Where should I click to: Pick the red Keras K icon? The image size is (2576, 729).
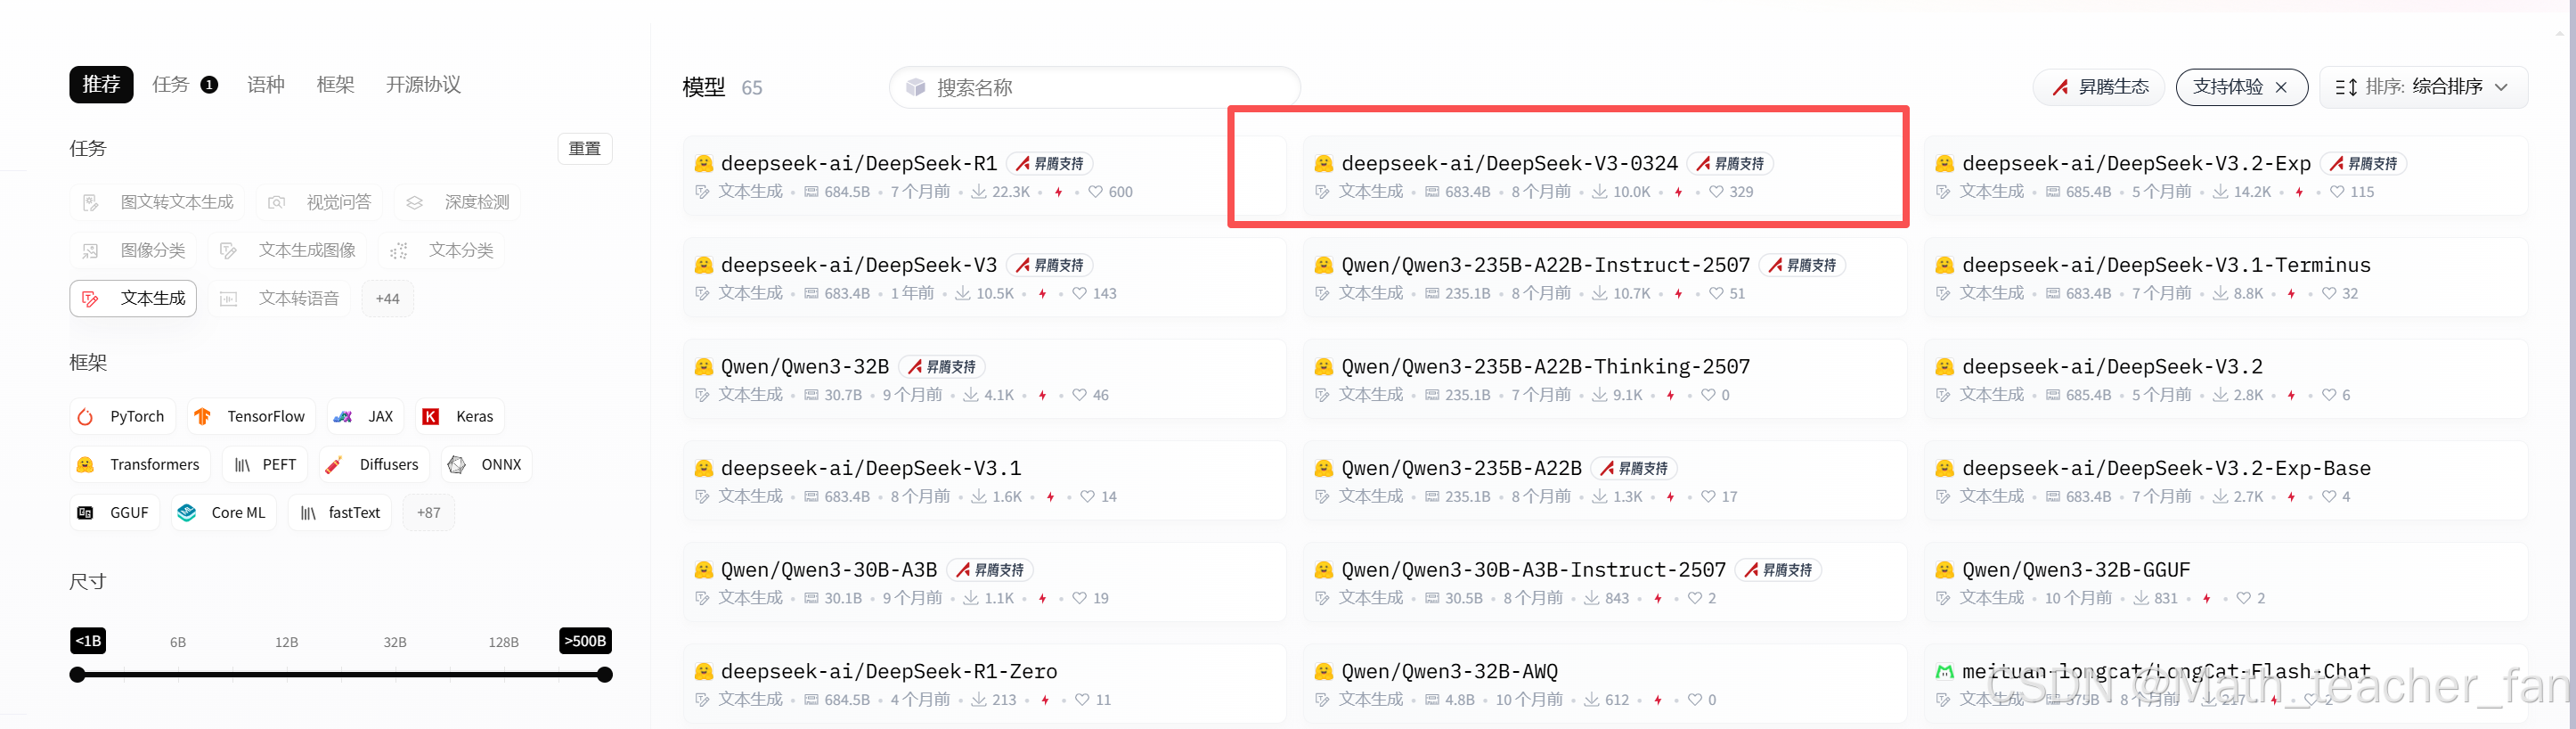click(x=431, y=417)
